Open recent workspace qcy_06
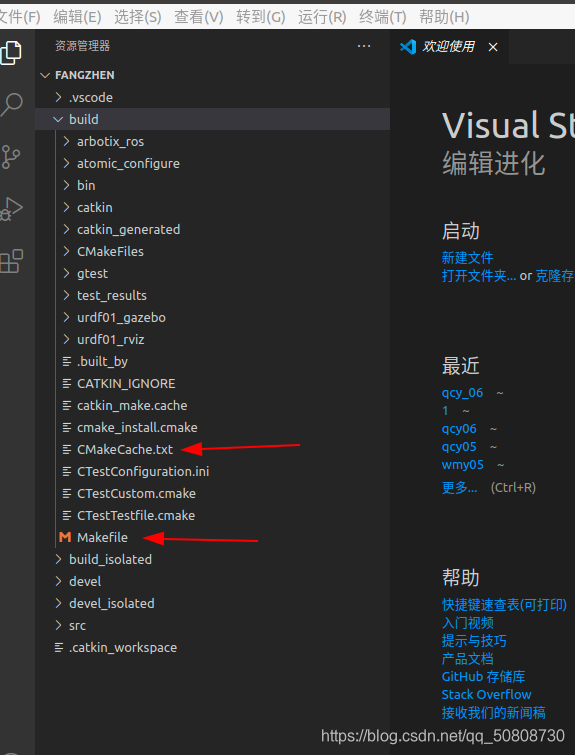Screen dimensions: 575x755 462,393
